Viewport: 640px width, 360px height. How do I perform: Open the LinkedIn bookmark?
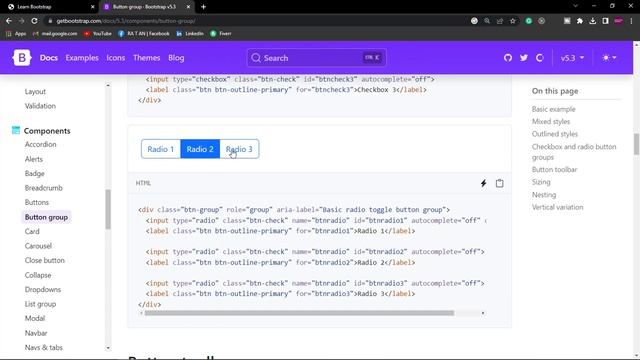click(190, 34)
